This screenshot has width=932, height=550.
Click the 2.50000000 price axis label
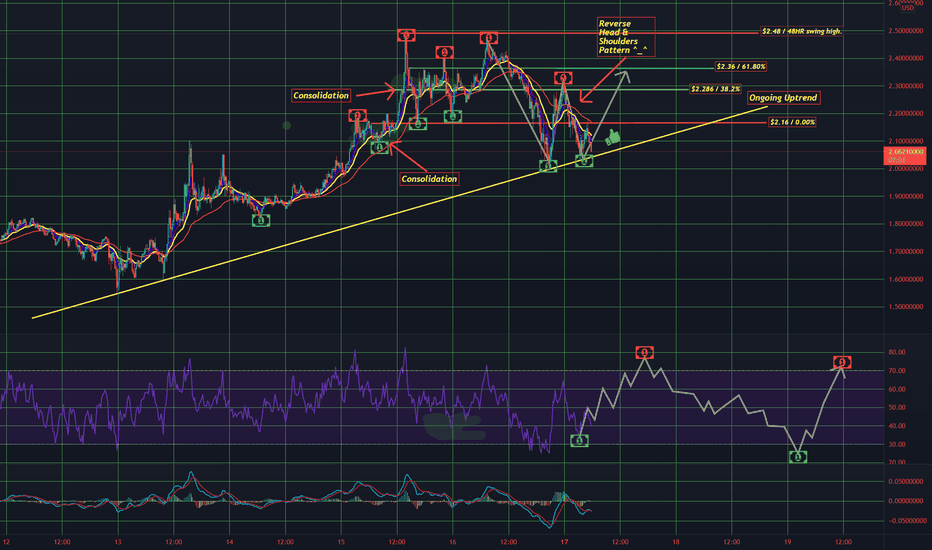point(906,30)
